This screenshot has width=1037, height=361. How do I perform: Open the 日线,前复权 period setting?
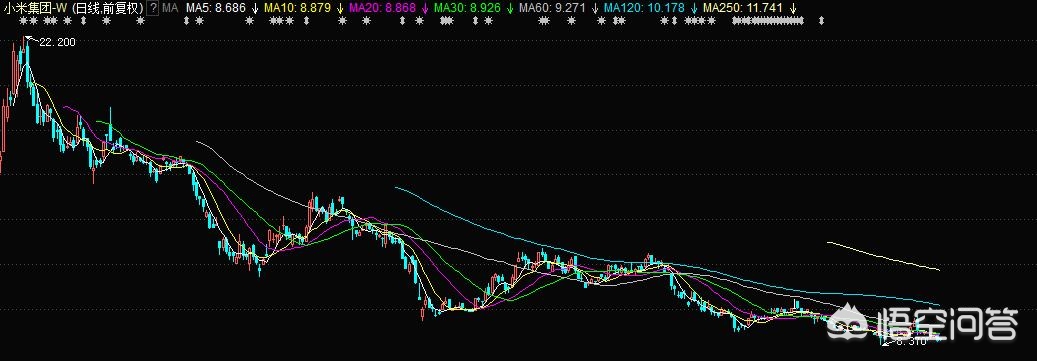[108, 9]
